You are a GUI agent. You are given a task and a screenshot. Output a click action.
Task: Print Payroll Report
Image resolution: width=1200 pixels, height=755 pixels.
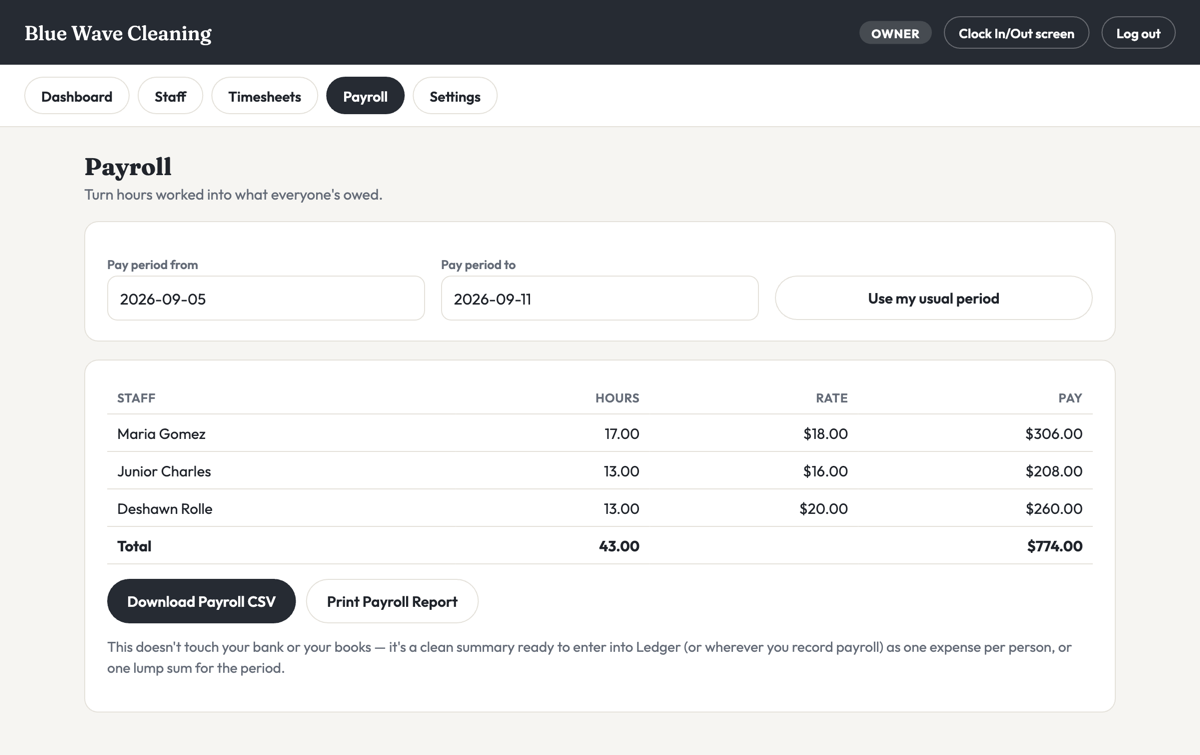pyautogui.click(x=392, y=601)
